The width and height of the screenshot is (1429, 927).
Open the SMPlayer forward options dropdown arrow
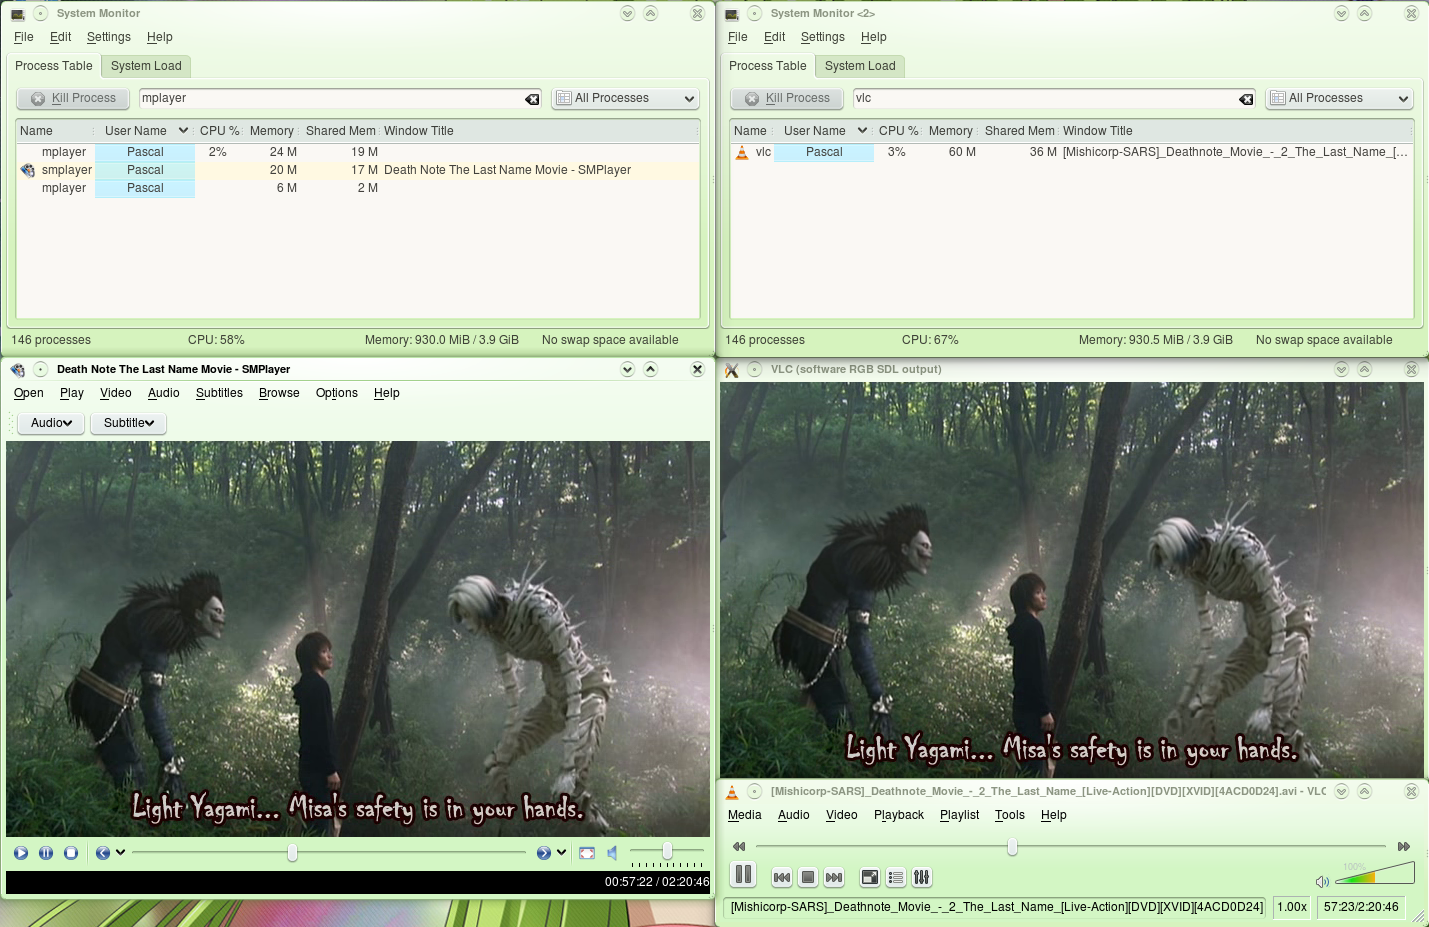(x=562, y=853)
